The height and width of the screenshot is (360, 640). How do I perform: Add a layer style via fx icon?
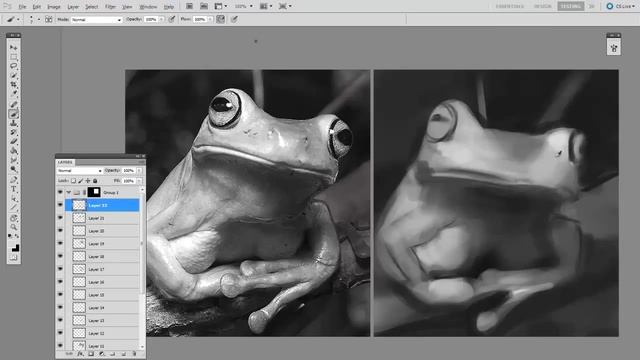coord(80,354)
